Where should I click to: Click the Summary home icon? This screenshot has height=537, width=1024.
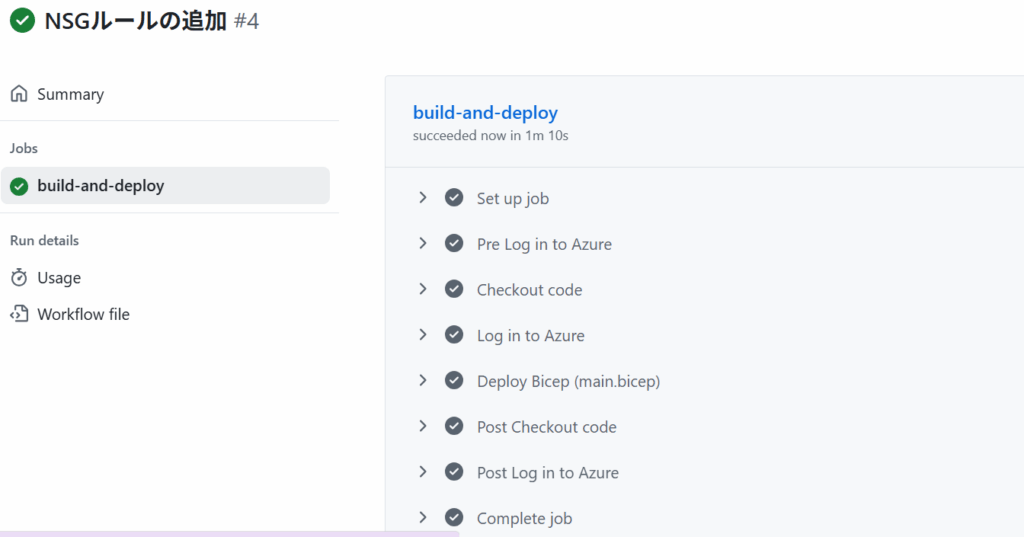pyautogui.click(x=19, y=94)
